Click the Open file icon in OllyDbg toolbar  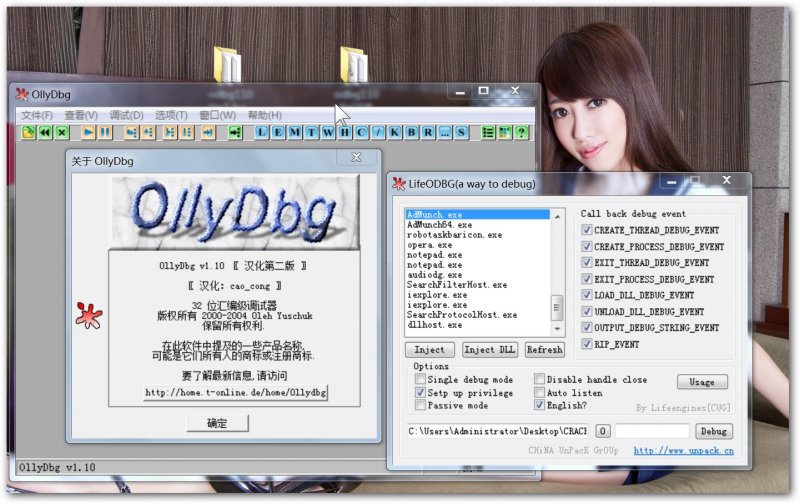[28, 133]
